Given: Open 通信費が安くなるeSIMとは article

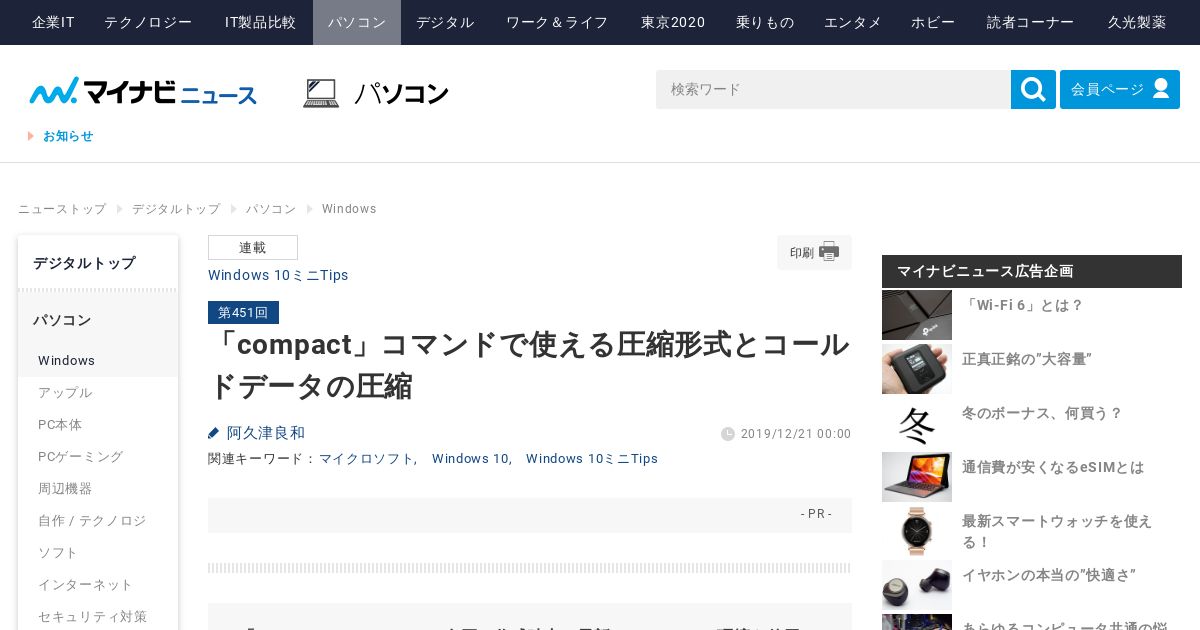Looking at the screenshot, I should pyautogui.click(x=1053, y=467).
